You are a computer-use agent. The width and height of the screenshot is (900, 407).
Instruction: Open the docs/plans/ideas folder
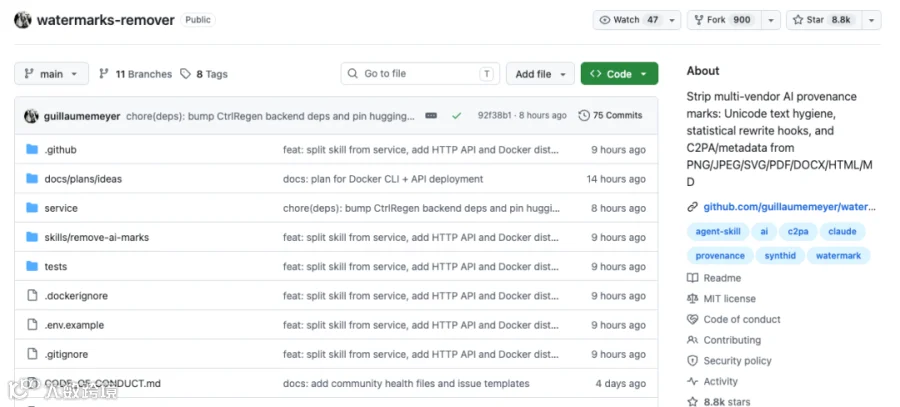(x=83, y=179)
